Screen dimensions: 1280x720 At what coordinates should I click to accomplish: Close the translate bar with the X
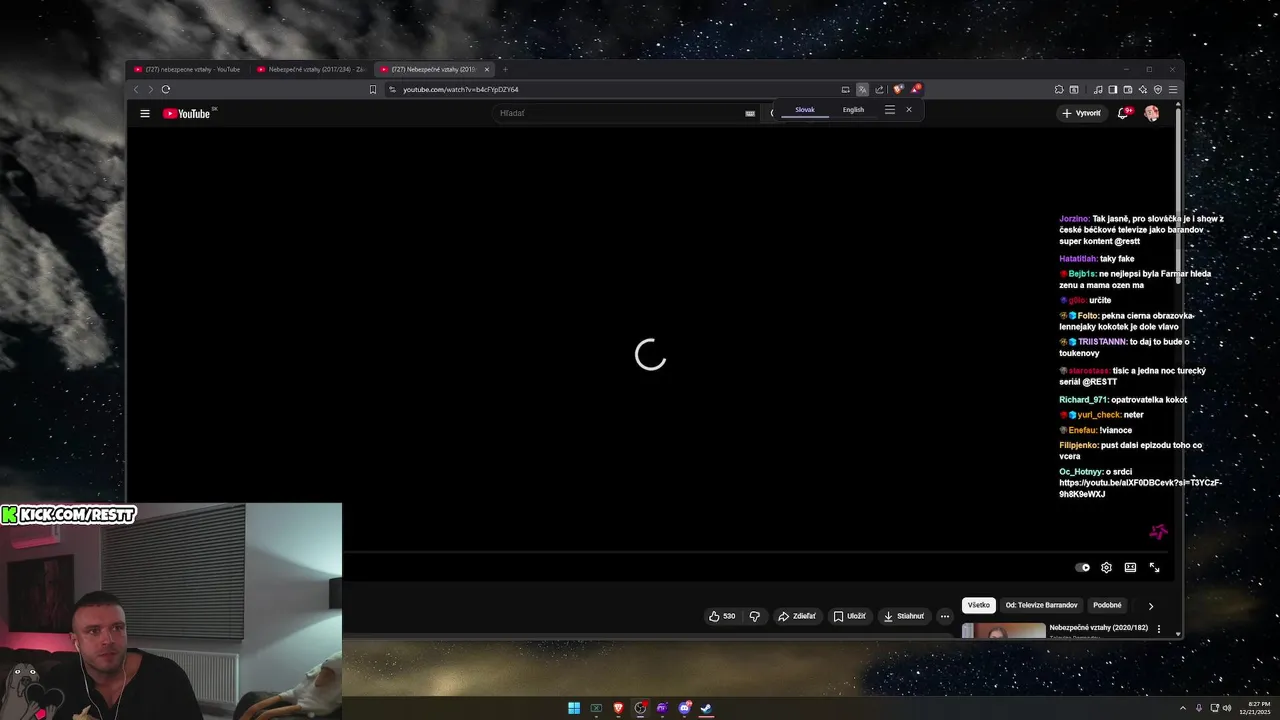pos(909,109)
